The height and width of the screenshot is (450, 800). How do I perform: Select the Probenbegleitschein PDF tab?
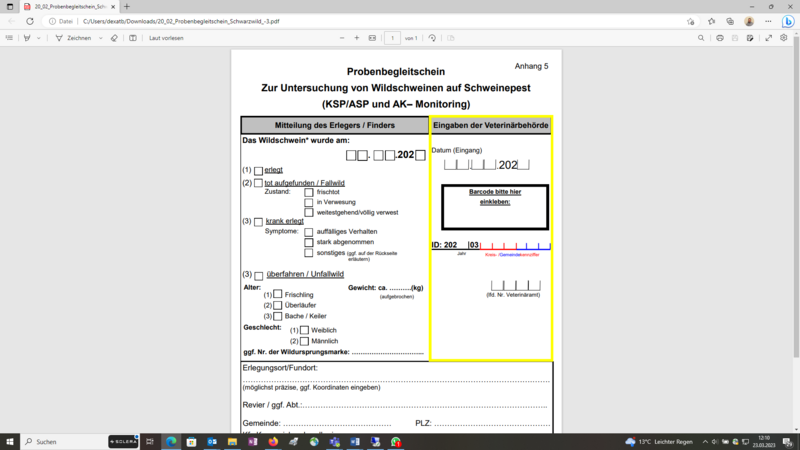pyautogui.click(x=69, y=7)
